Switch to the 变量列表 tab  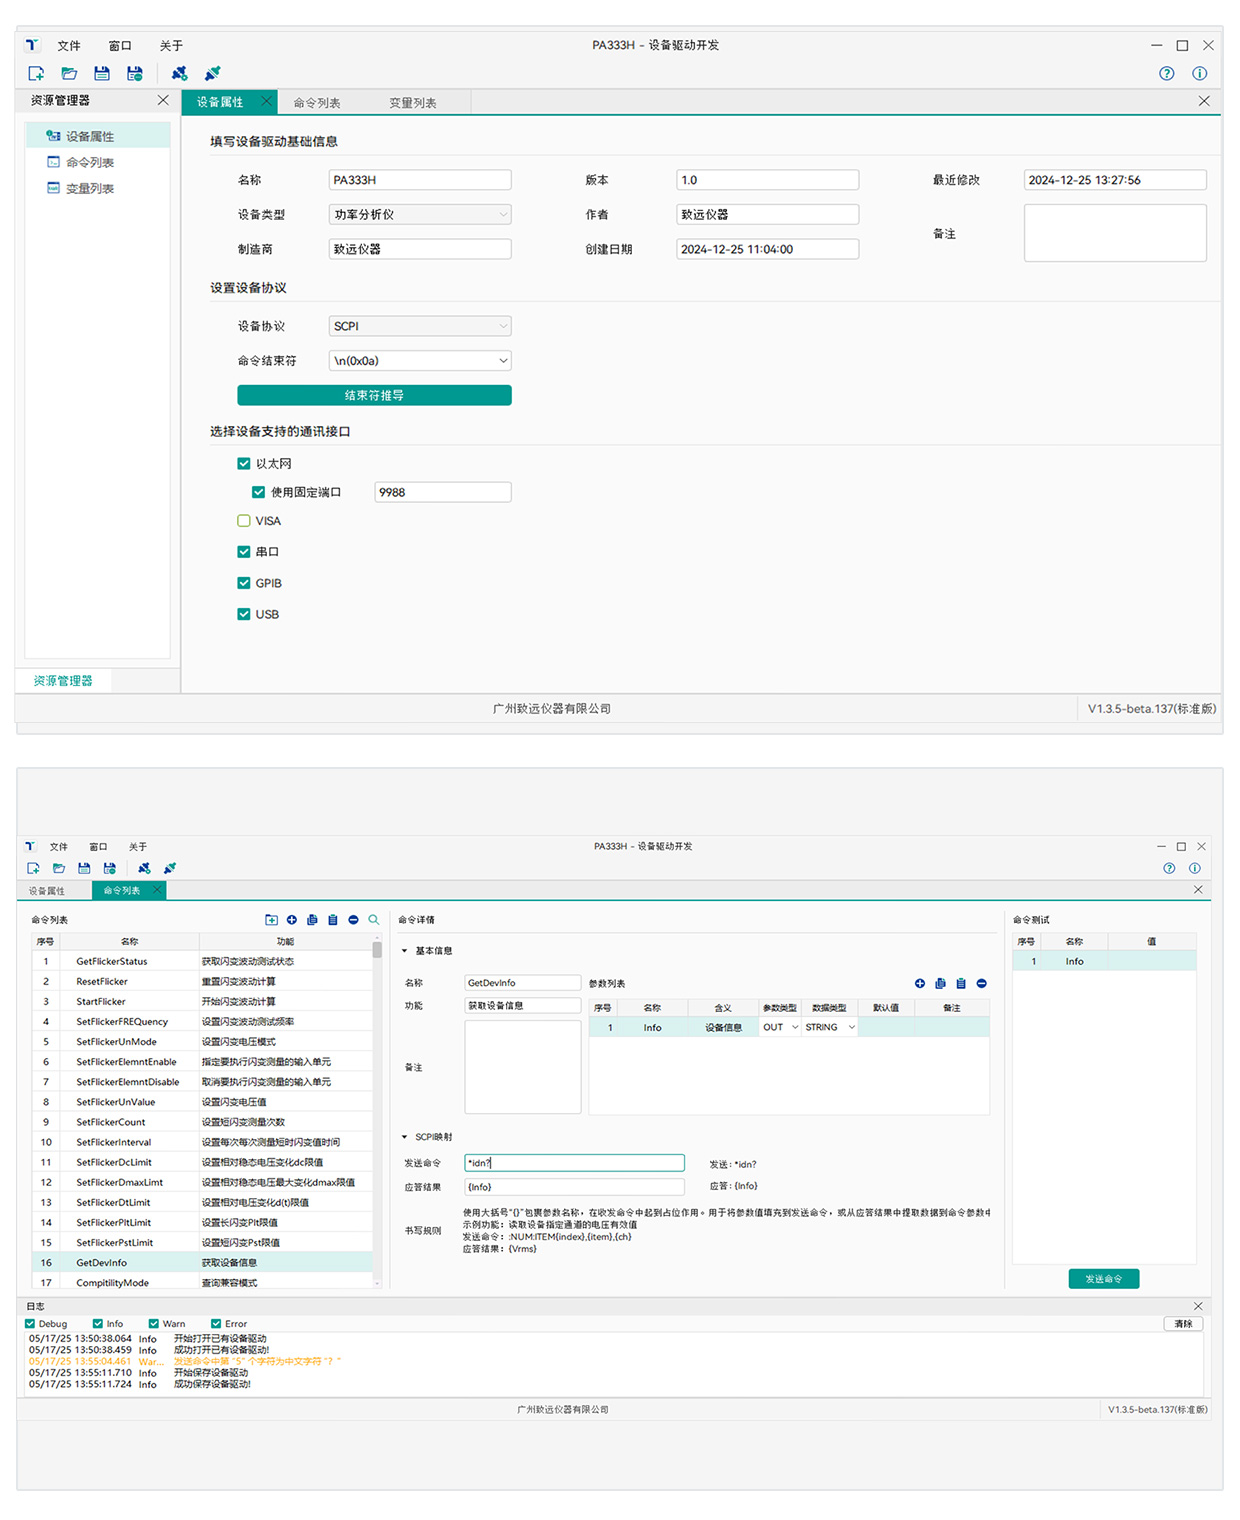tap(412, 103)
